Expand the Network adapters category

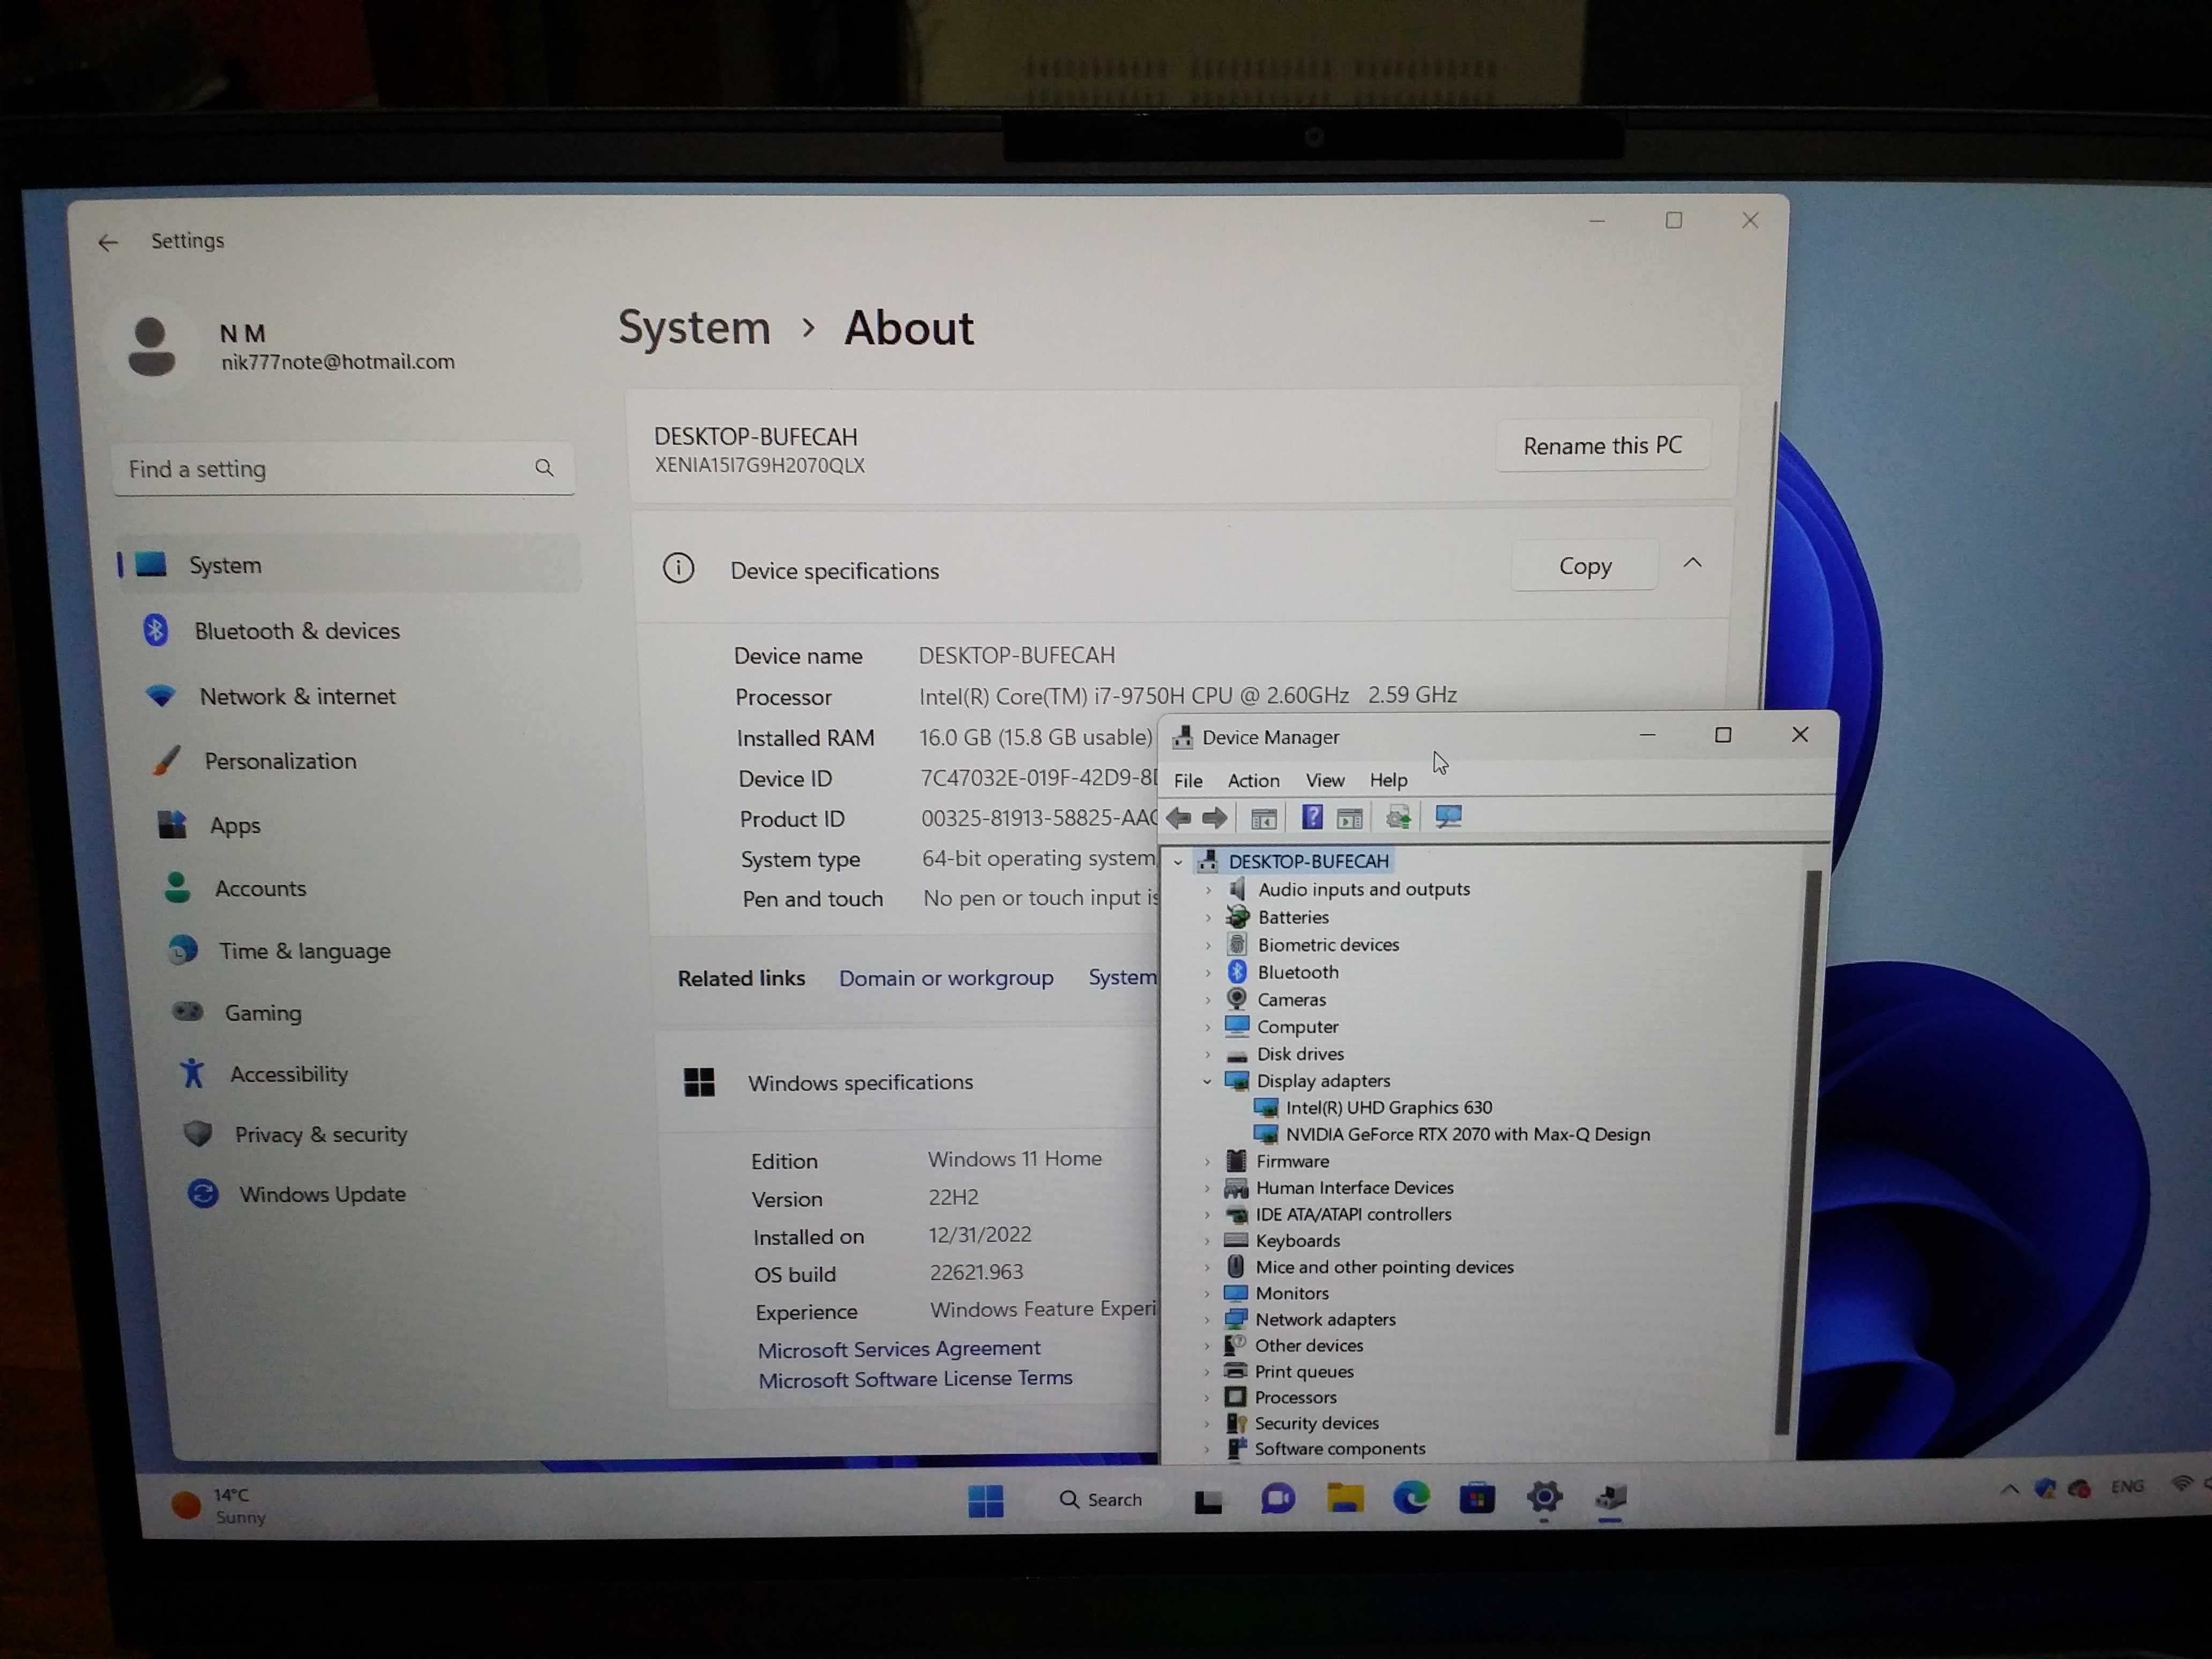point(1207,1320)
